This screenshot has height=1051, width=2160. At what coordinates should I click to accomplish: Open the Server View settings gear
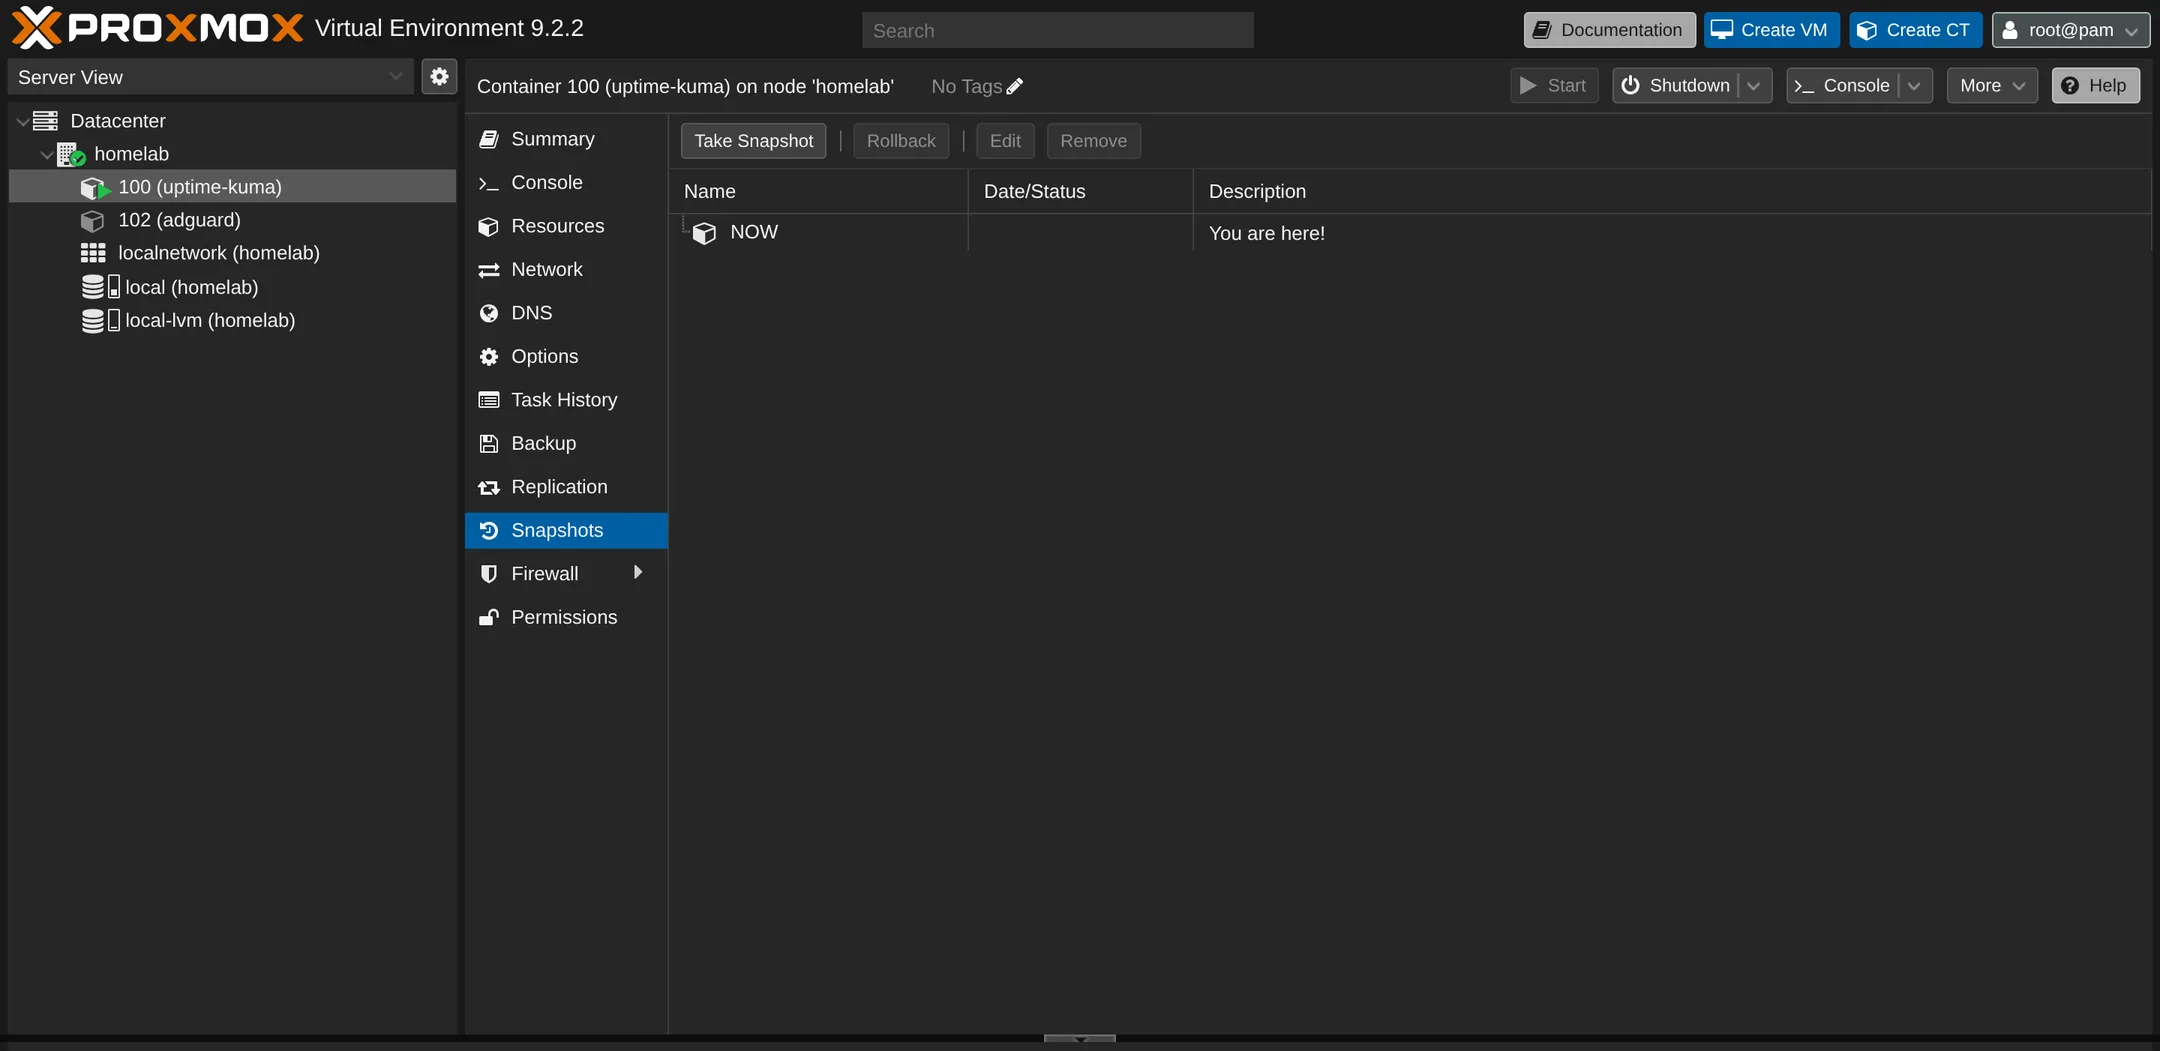click(439, 77)
